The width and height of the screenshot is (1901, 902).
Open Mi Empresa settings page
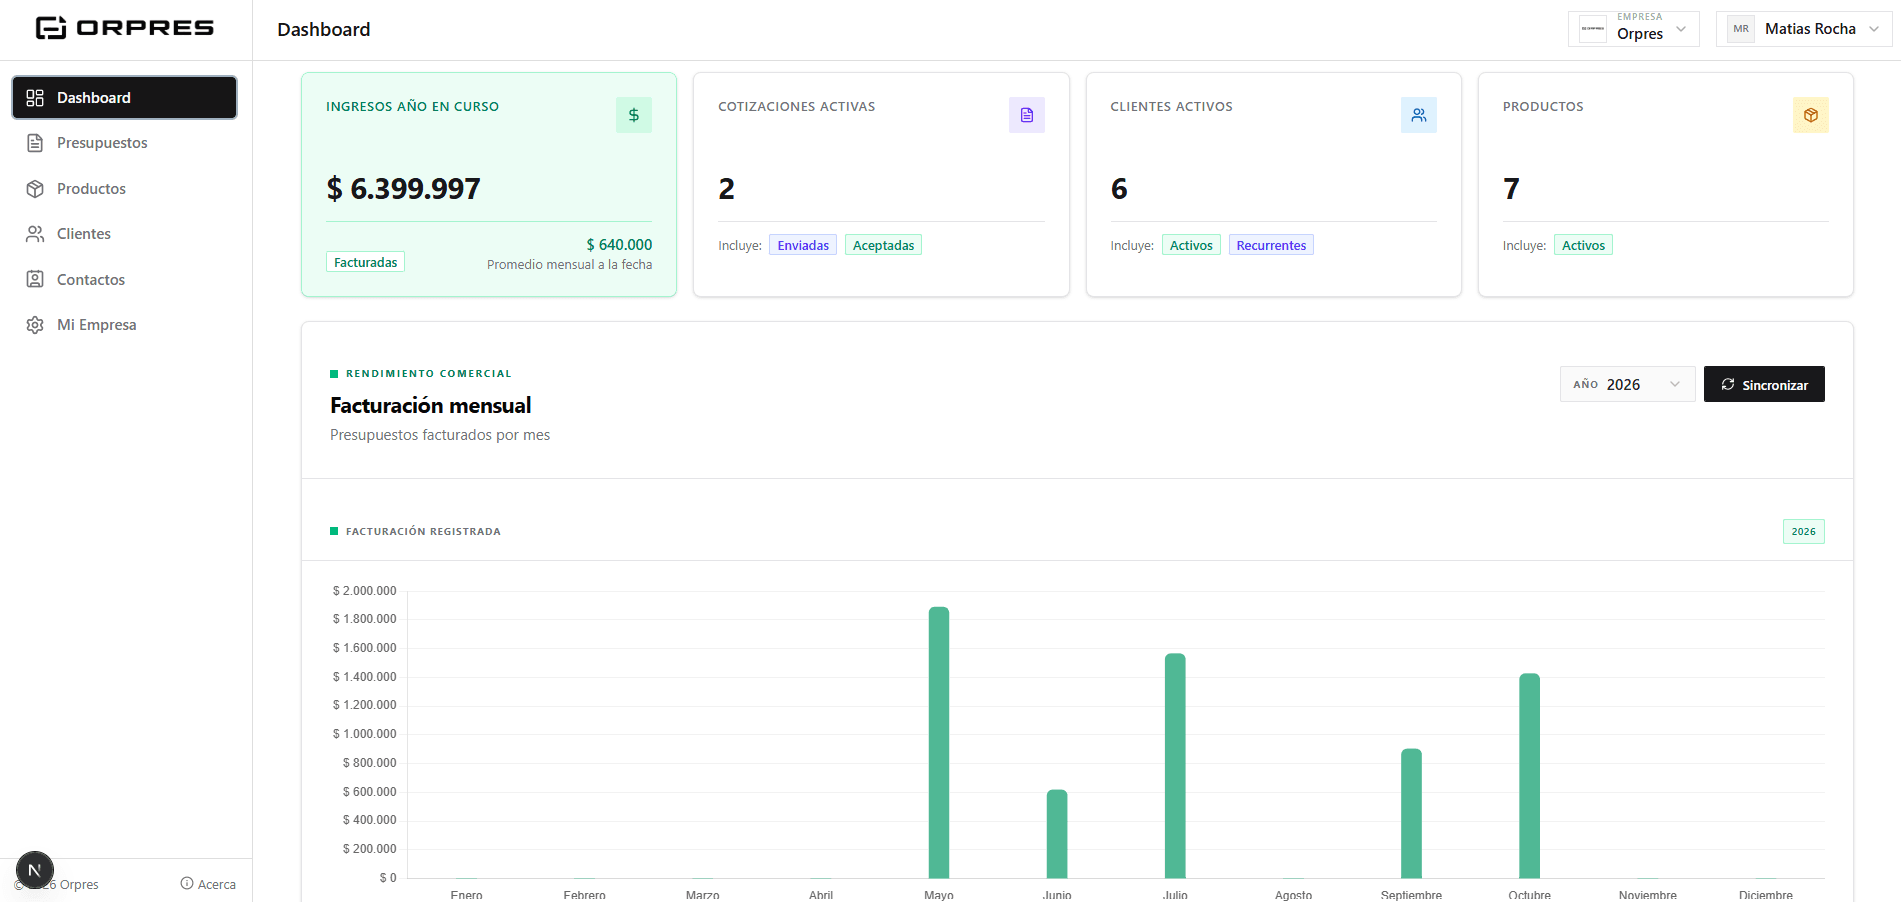coord(125,325)
